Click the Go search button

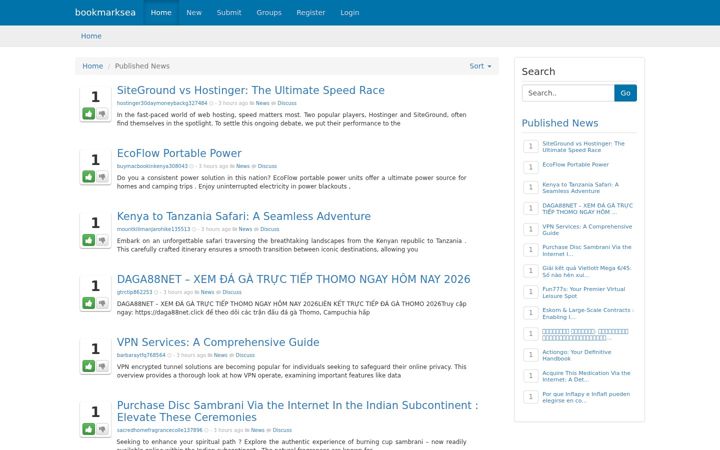coord(625,93)
